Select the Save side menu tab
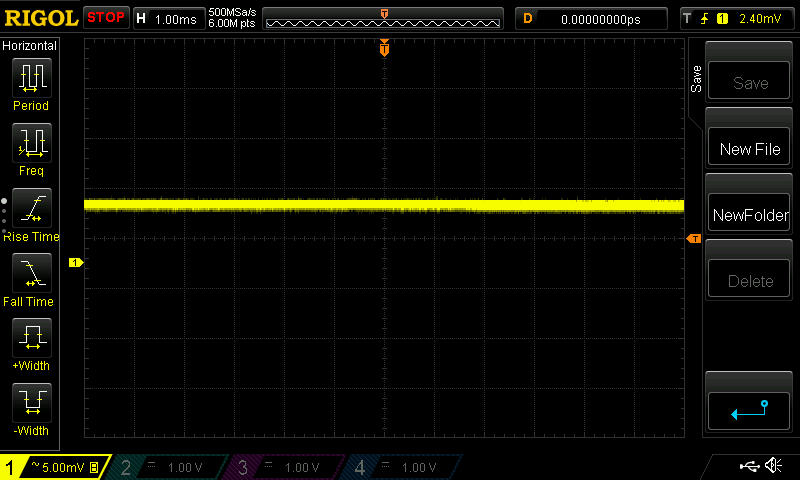Viewport: 800px width, 480px height. (696, 79)
